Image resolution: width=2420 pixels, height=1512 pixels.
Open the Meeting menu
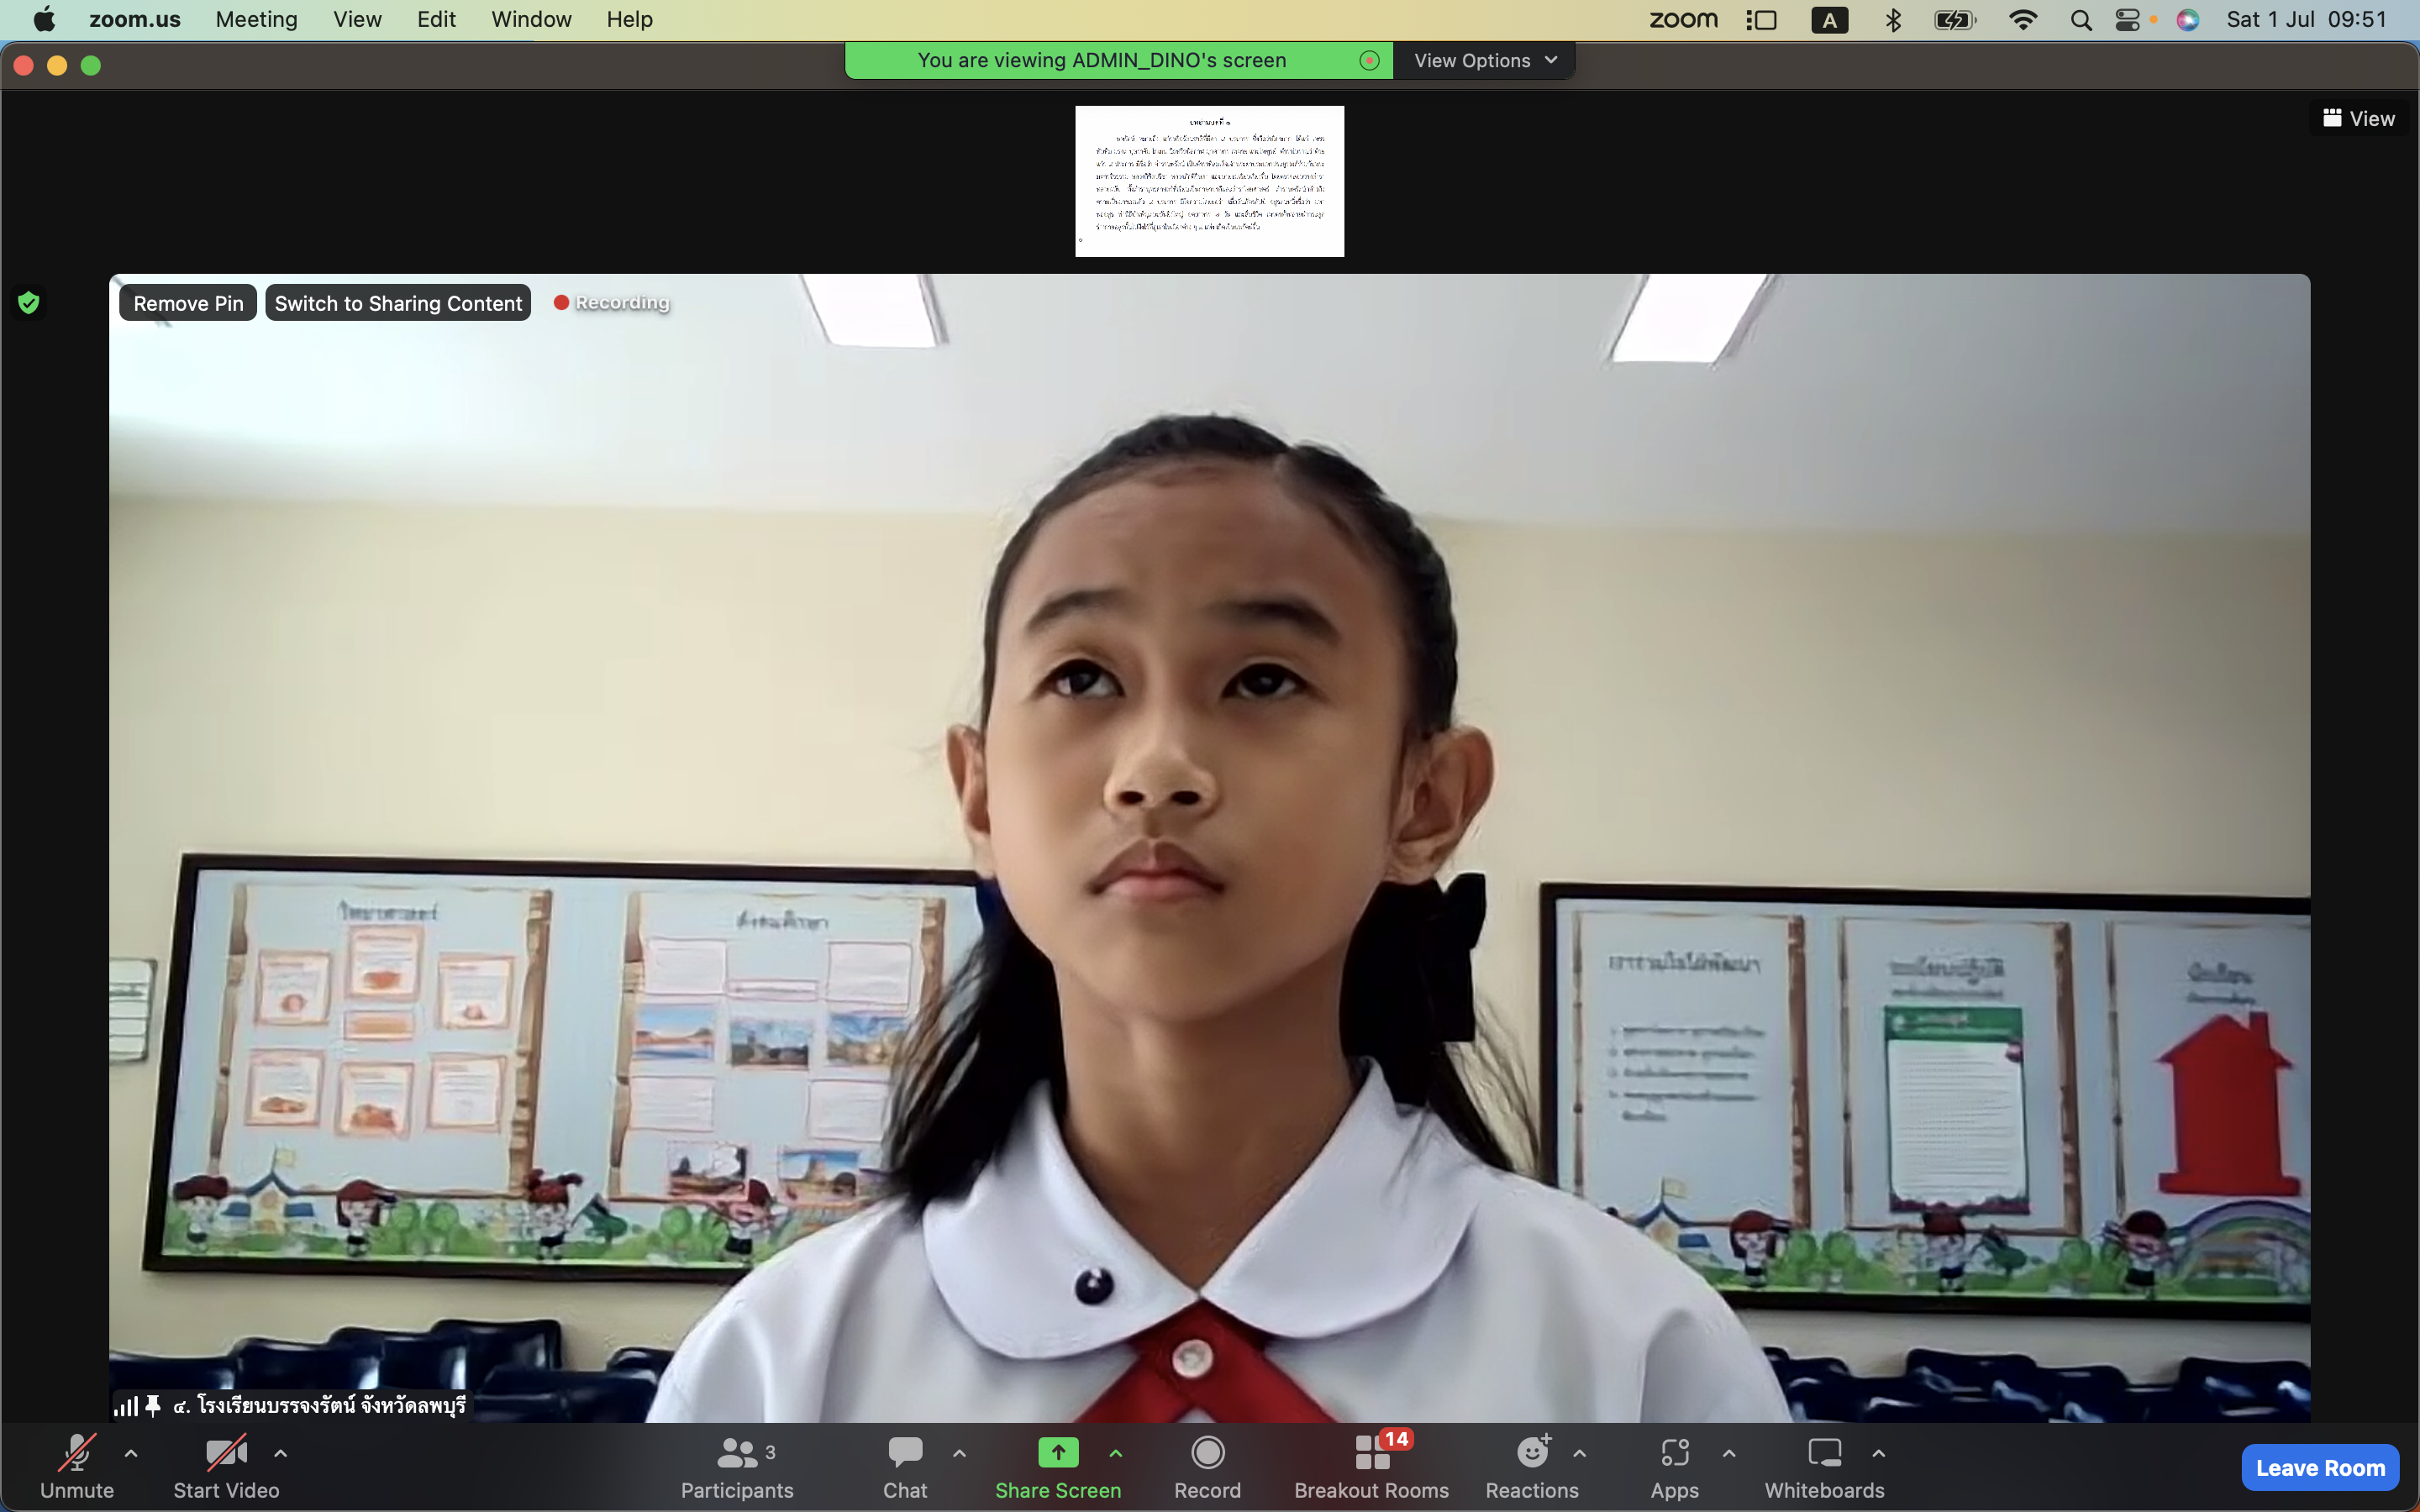256,19
